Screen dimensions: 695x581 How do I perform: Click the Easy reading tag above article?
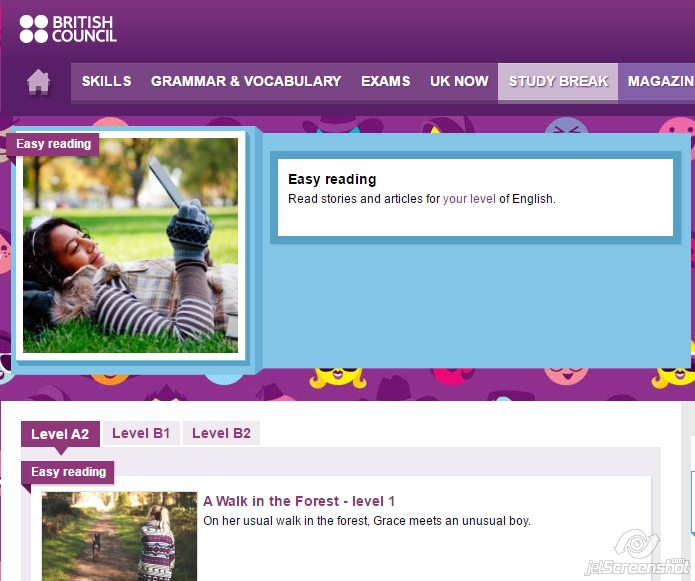(x=68, y=472)
